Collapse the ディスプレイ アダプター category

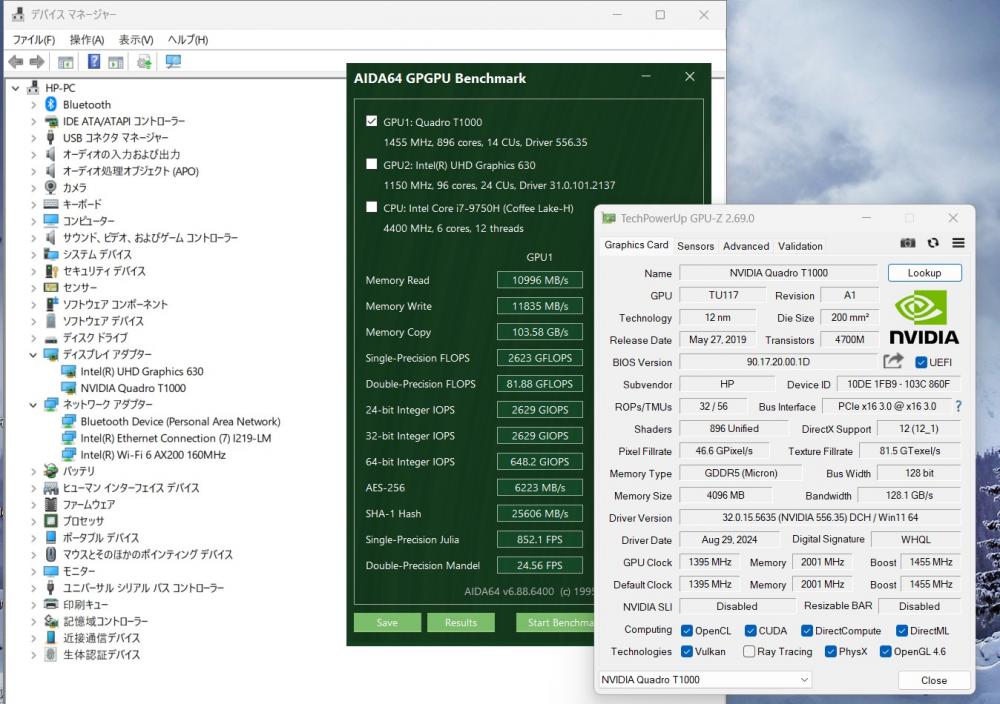pyautogui.click(x=33, y=355)
